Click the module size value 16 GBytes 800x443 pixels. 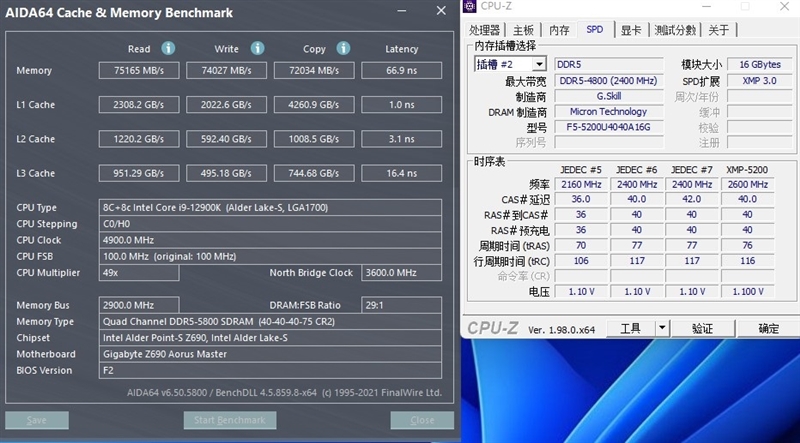point(760,64)
